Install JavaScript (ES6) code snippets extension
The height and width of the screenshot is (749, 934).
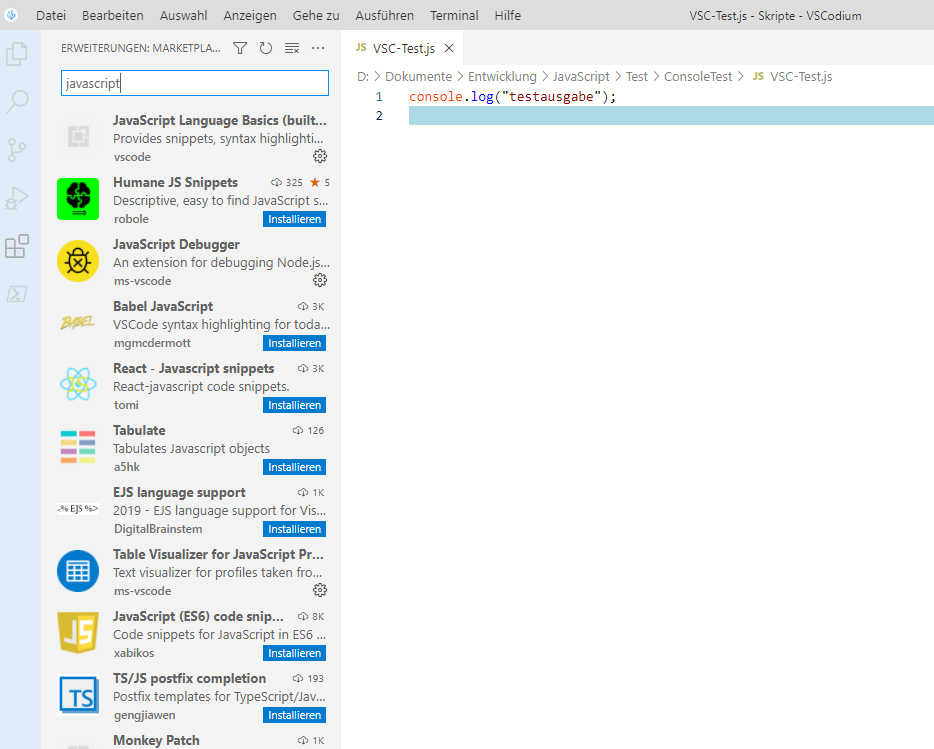coord(294,652)
